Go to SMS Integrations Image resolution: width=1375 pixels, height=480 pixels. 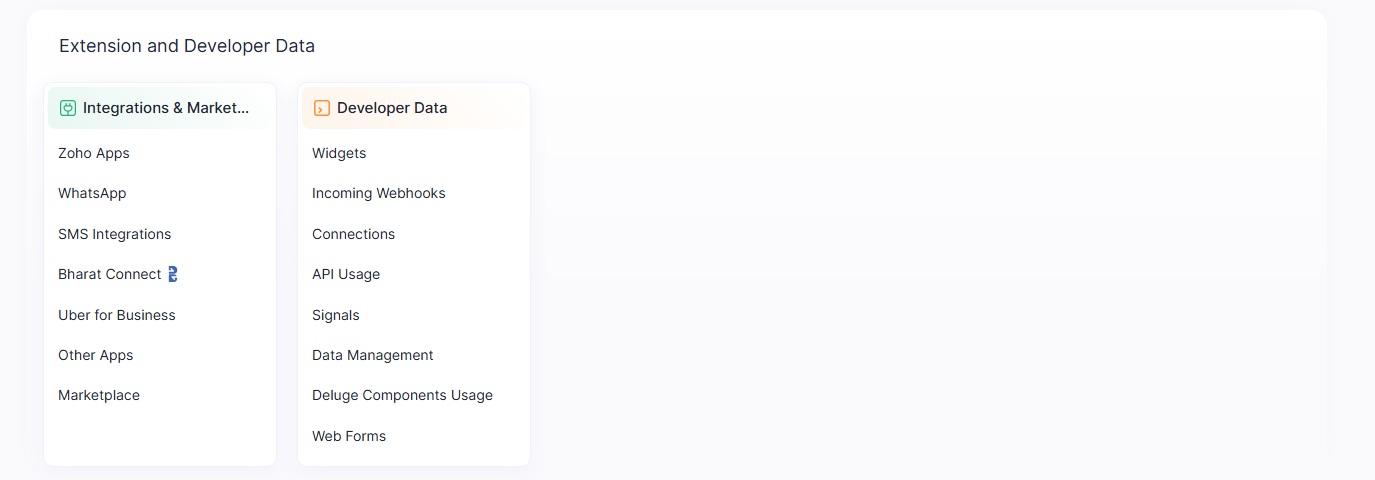[x=114, y=234]
